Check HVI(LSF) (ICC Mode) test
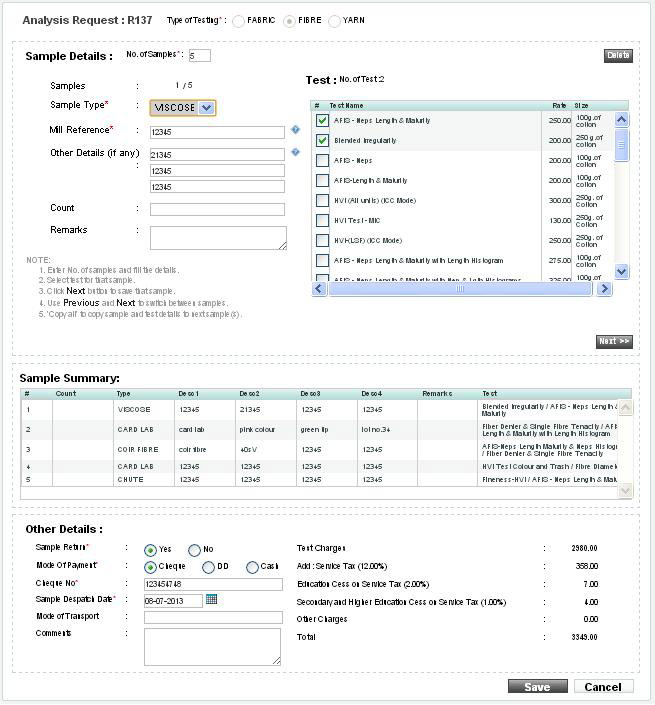This screenshot has width=655, height=705. [322, 241]
